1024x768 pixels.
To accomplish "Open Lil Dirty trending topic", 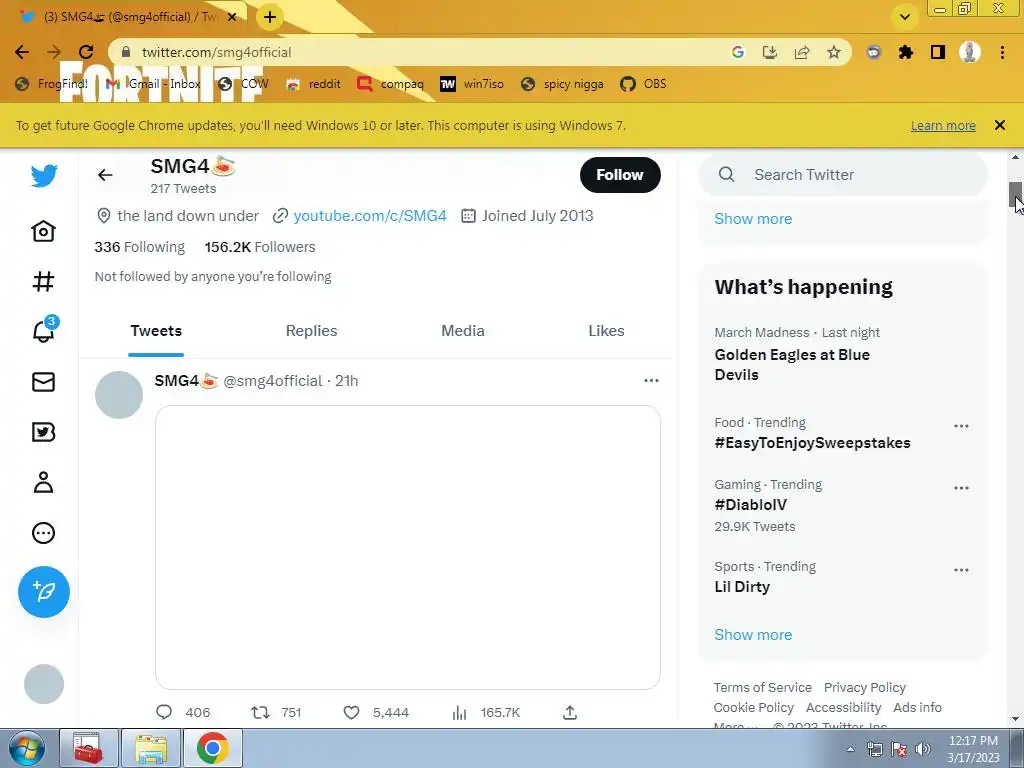I will pyautogui.click(x=742, y=586).
